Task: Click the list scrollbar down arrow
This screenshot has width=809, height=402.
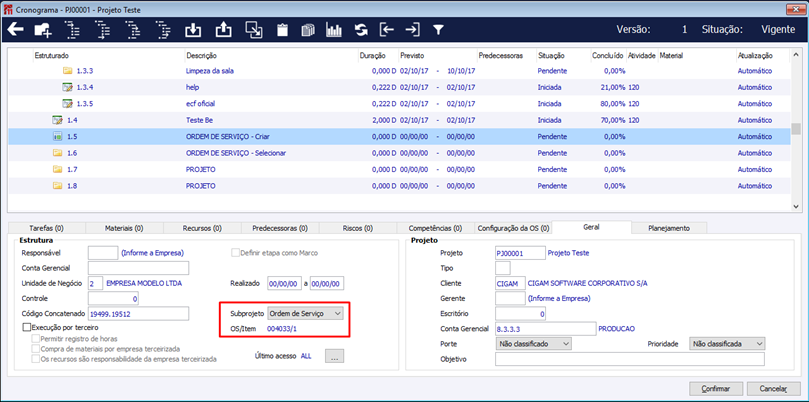Action: [x=796, y=205]
